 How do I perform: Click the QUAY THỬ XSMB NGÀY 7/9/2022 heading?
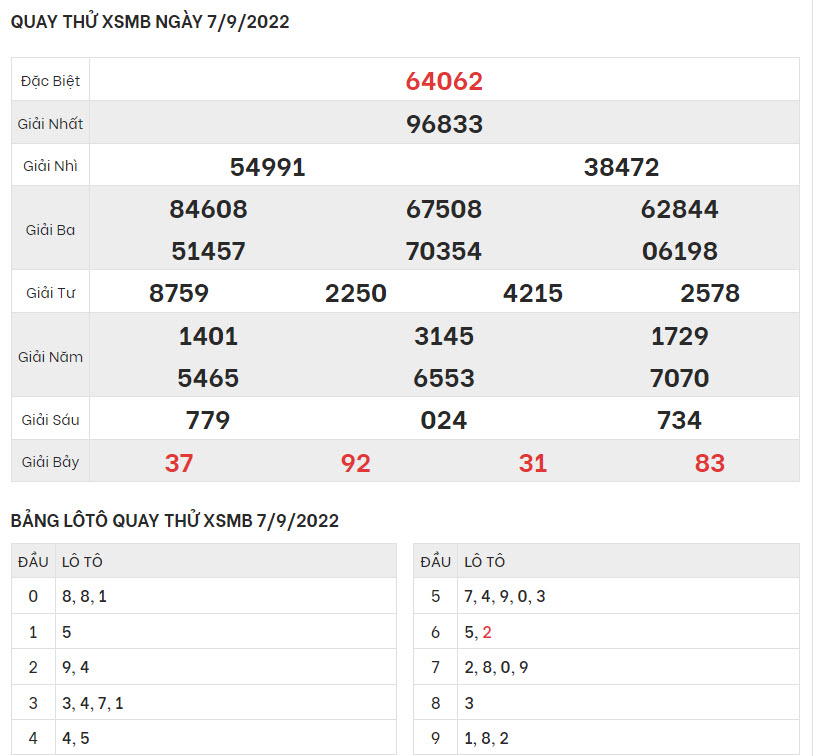pos(150,22)
